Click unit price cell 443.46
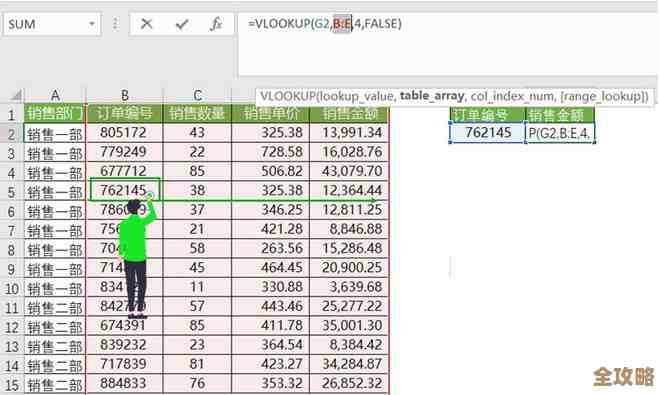660x395 pixels. click(271, 307)
